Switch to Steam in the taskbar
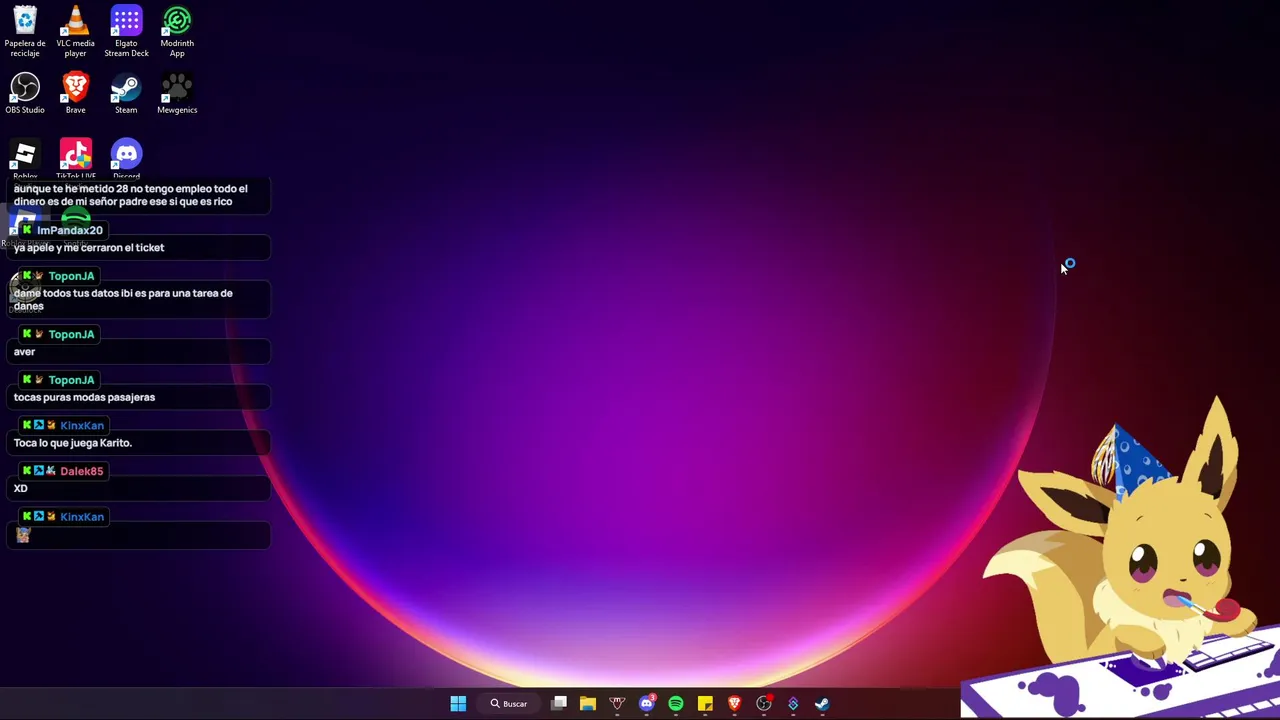The image size is (1280, 720). point(822,704)
